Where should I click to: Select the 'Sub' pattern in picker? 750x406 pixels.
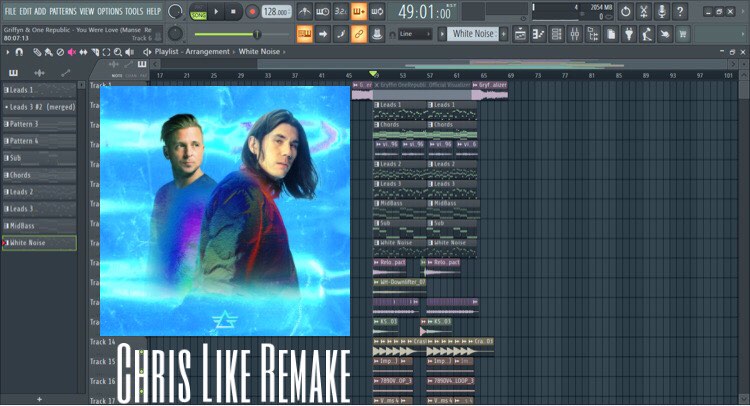click(x=39, y=158)
